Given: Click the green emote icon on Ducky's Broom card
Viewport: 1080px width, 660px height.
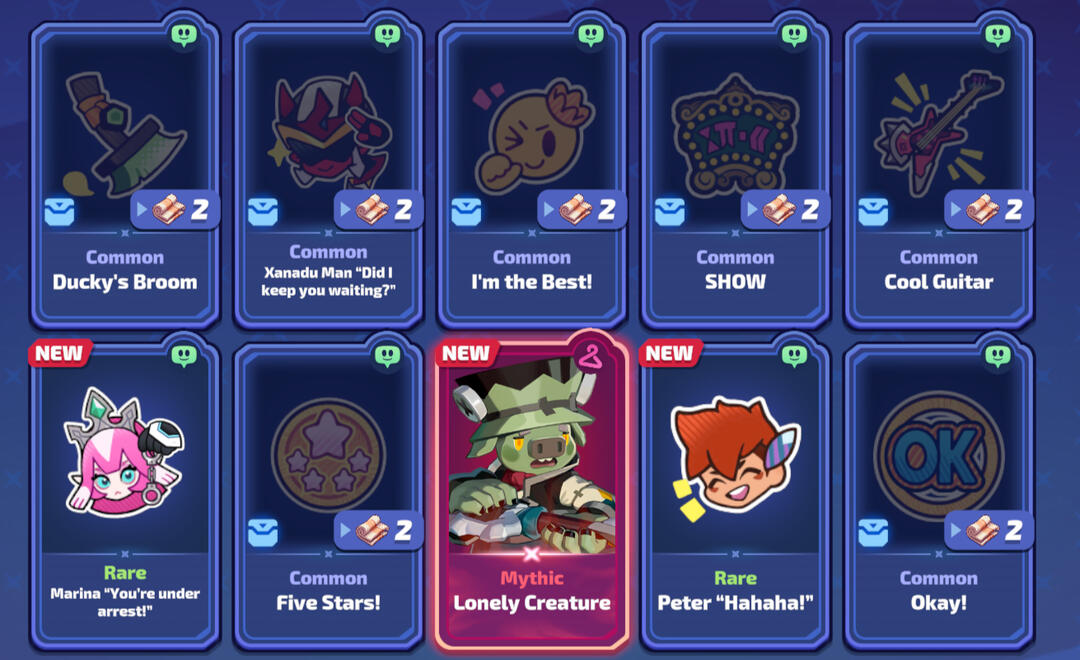Looking at the screenshot, I should (x=184, y=34).
